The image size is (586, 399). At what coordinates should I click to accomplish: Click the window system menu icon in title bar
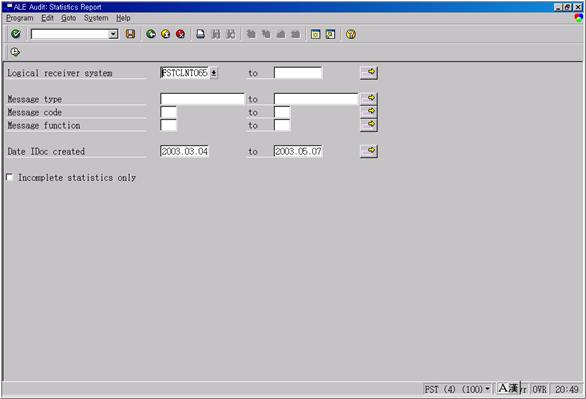(9, 6)
